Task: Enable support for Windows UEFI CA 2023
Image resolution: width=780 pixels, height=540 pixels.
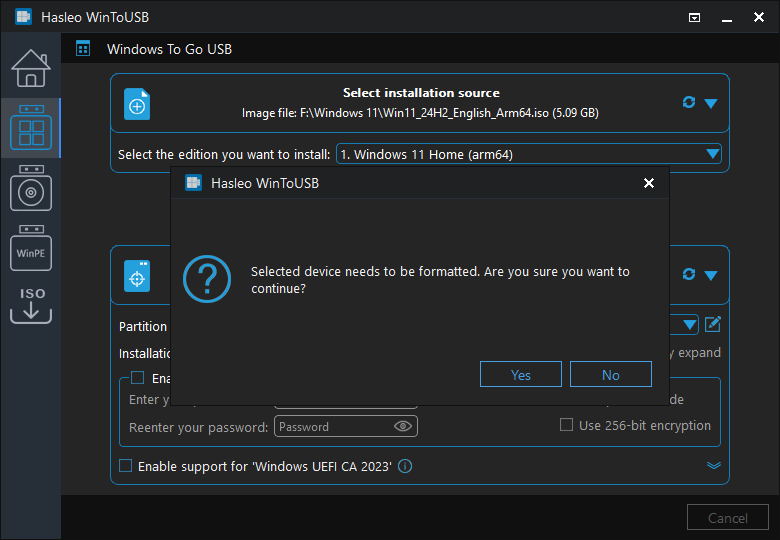Action: [x=126, y=466]
